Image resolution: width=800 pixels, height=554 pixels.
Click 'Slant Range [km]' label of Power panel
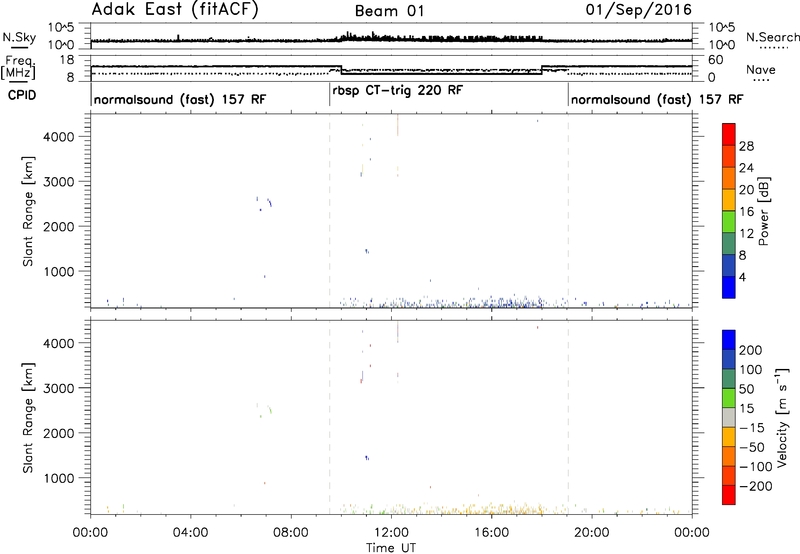click(x=28, y=211)
